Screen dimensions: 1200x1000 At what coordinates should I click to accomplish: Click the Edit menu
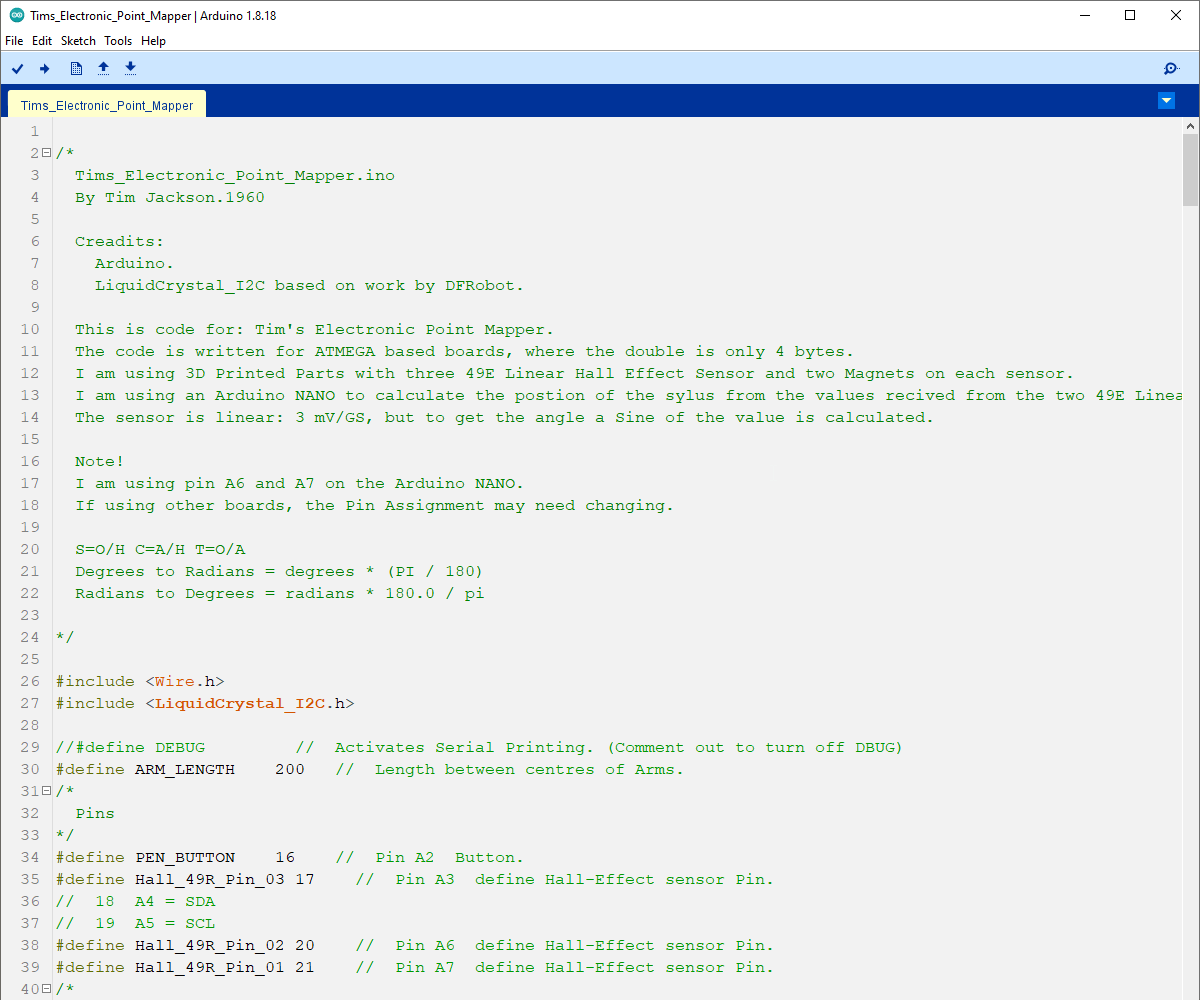click(42, 41)
